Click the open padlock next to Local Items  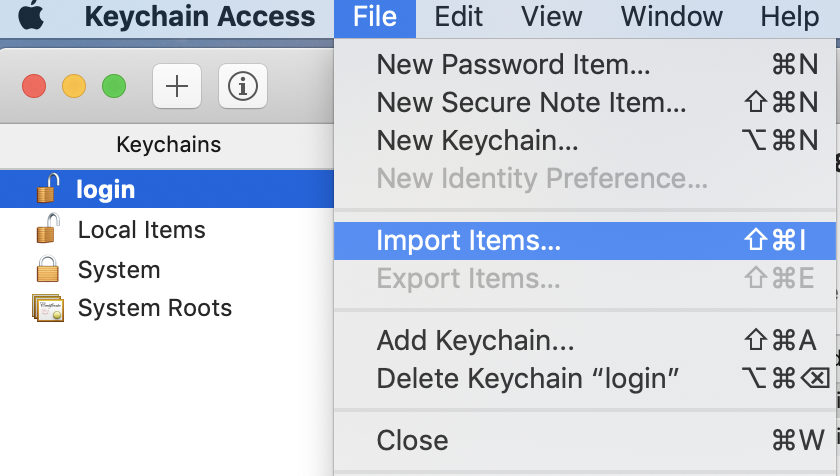pos(48,229)
